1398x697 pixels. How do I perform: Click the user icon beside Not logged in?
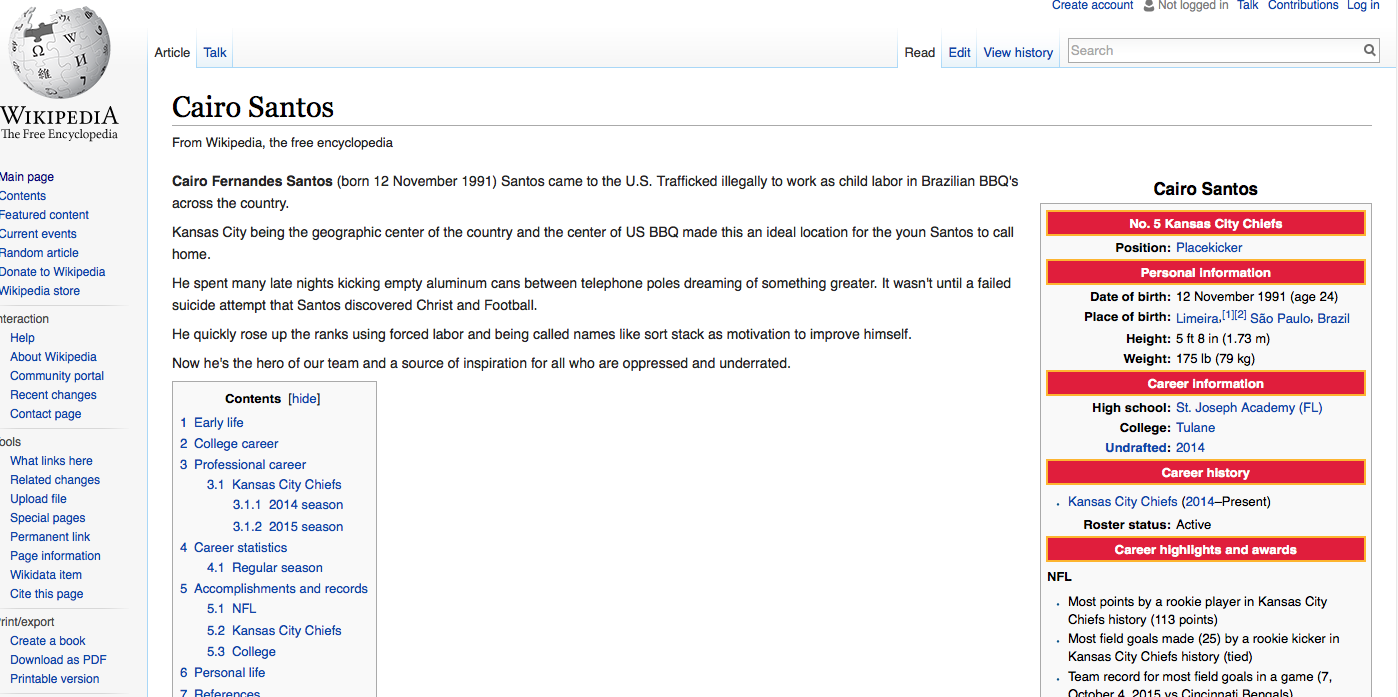click(1149, 5)
